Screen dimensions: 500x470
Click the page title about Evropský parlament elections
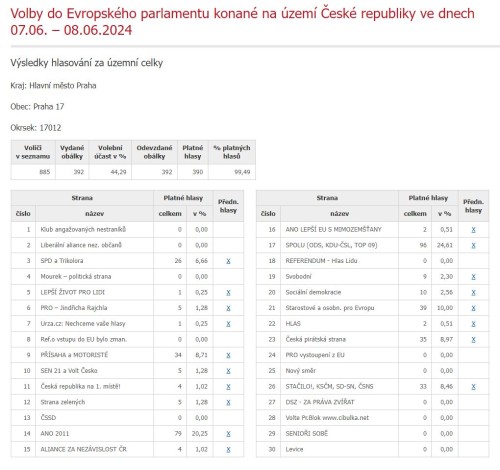(242, 22)
